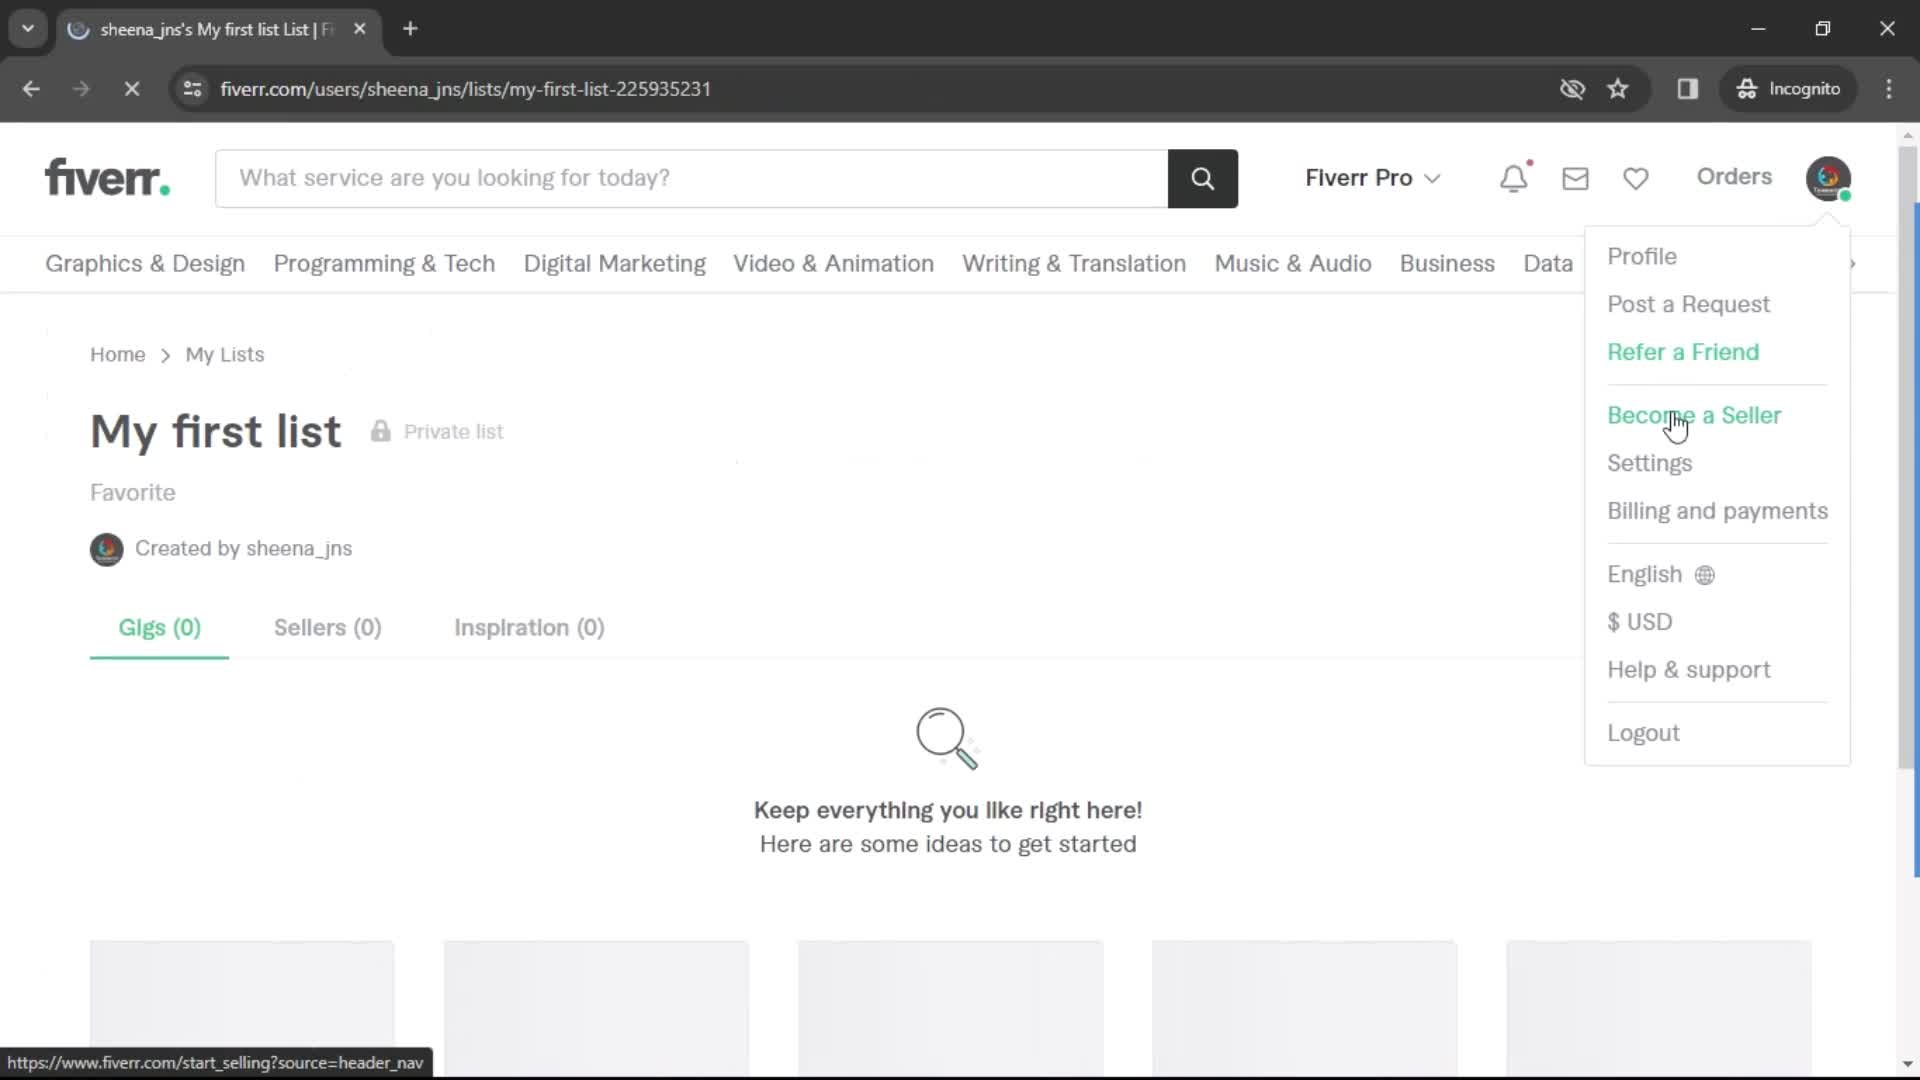Click the Help & support link
Viewport: 1920px width, 1080px height.
pyautogui.click(x=1689, y=670)
